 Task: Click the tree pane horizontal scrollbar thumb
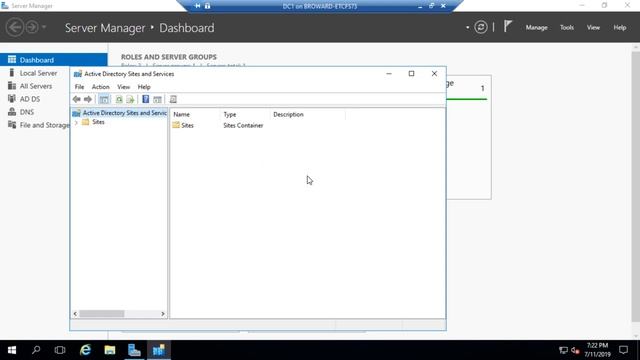click(102, 313)
